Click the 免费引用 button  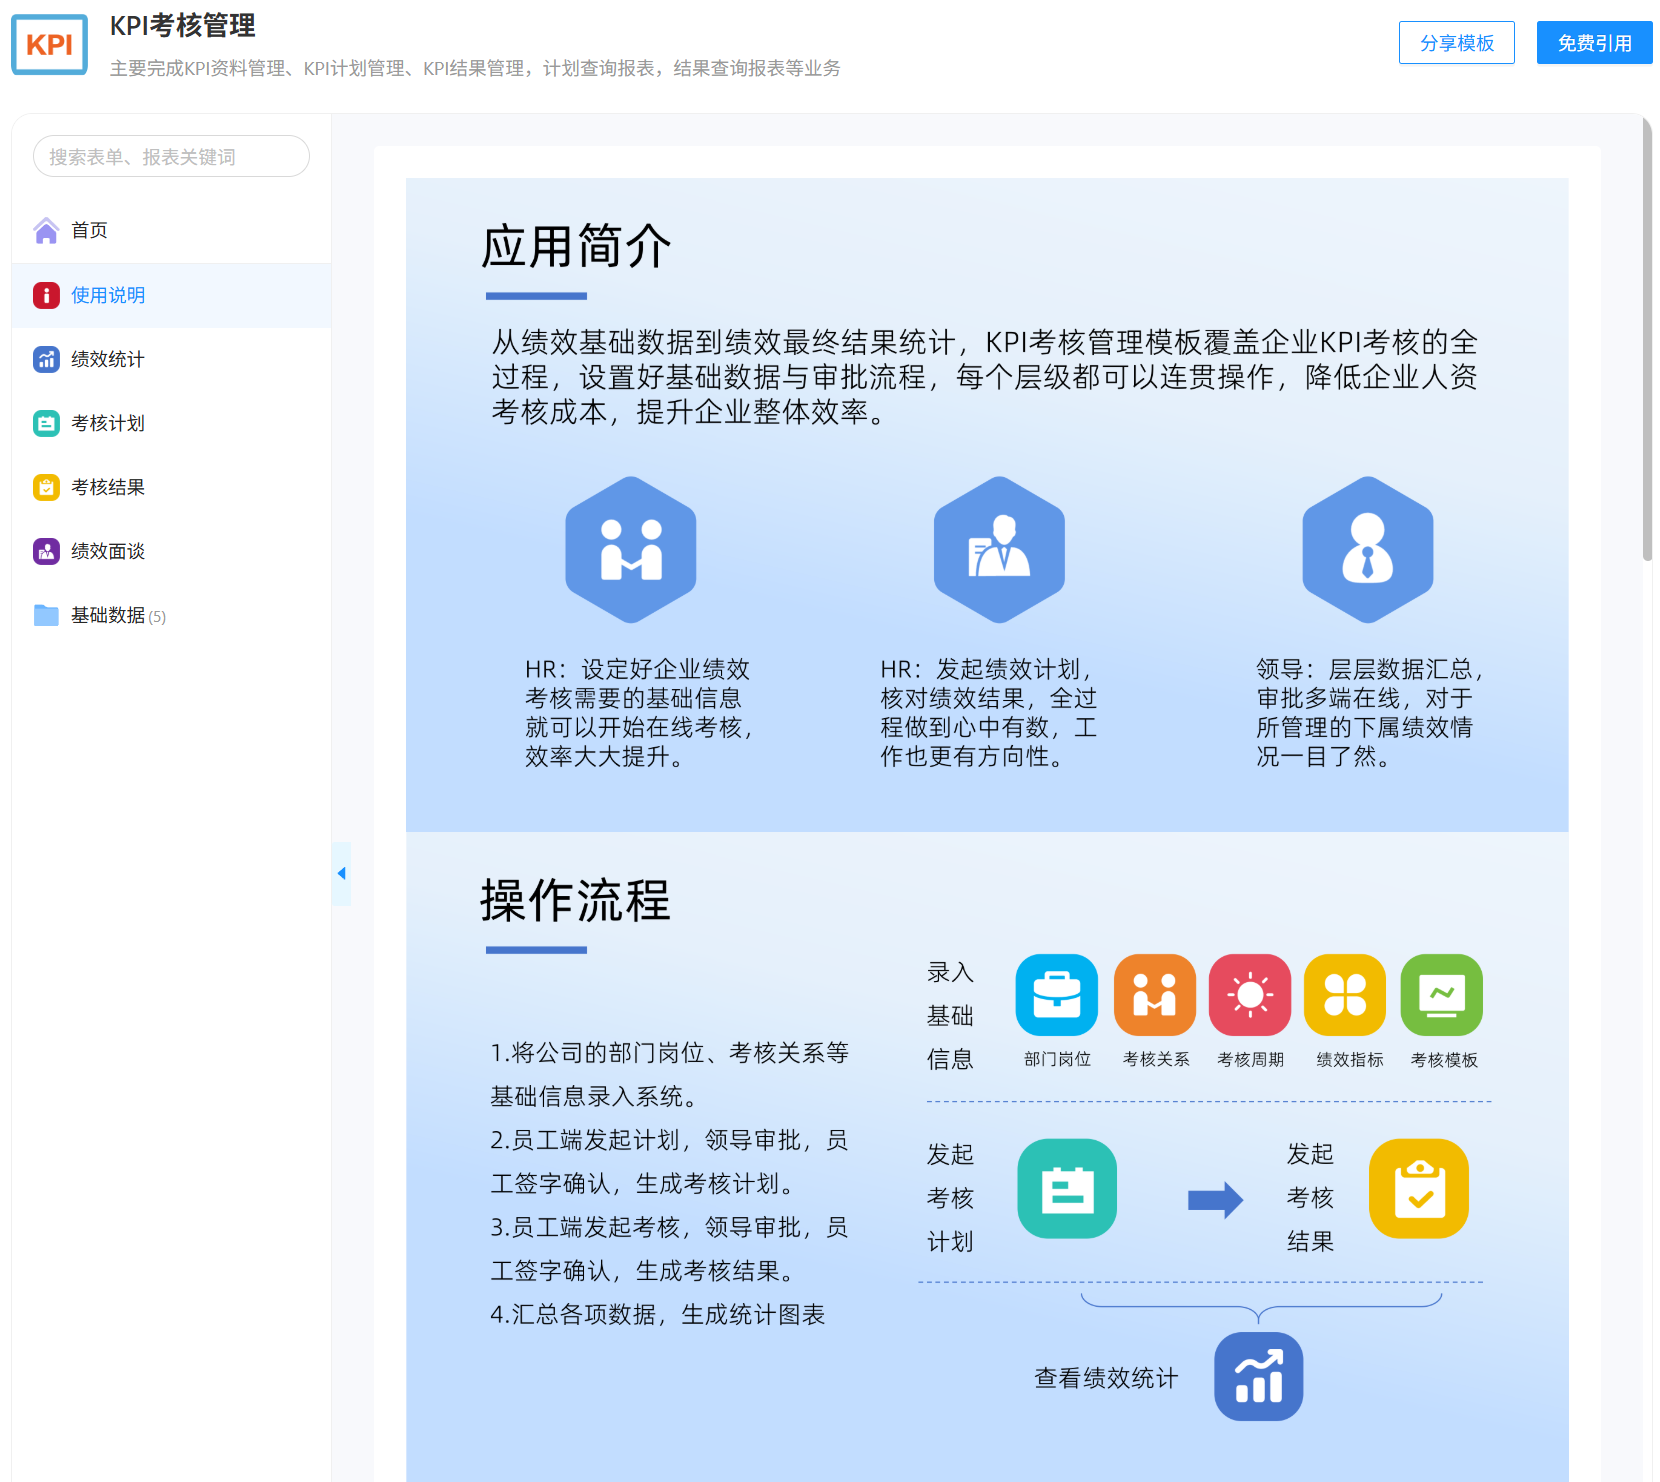pos(1594,43)
